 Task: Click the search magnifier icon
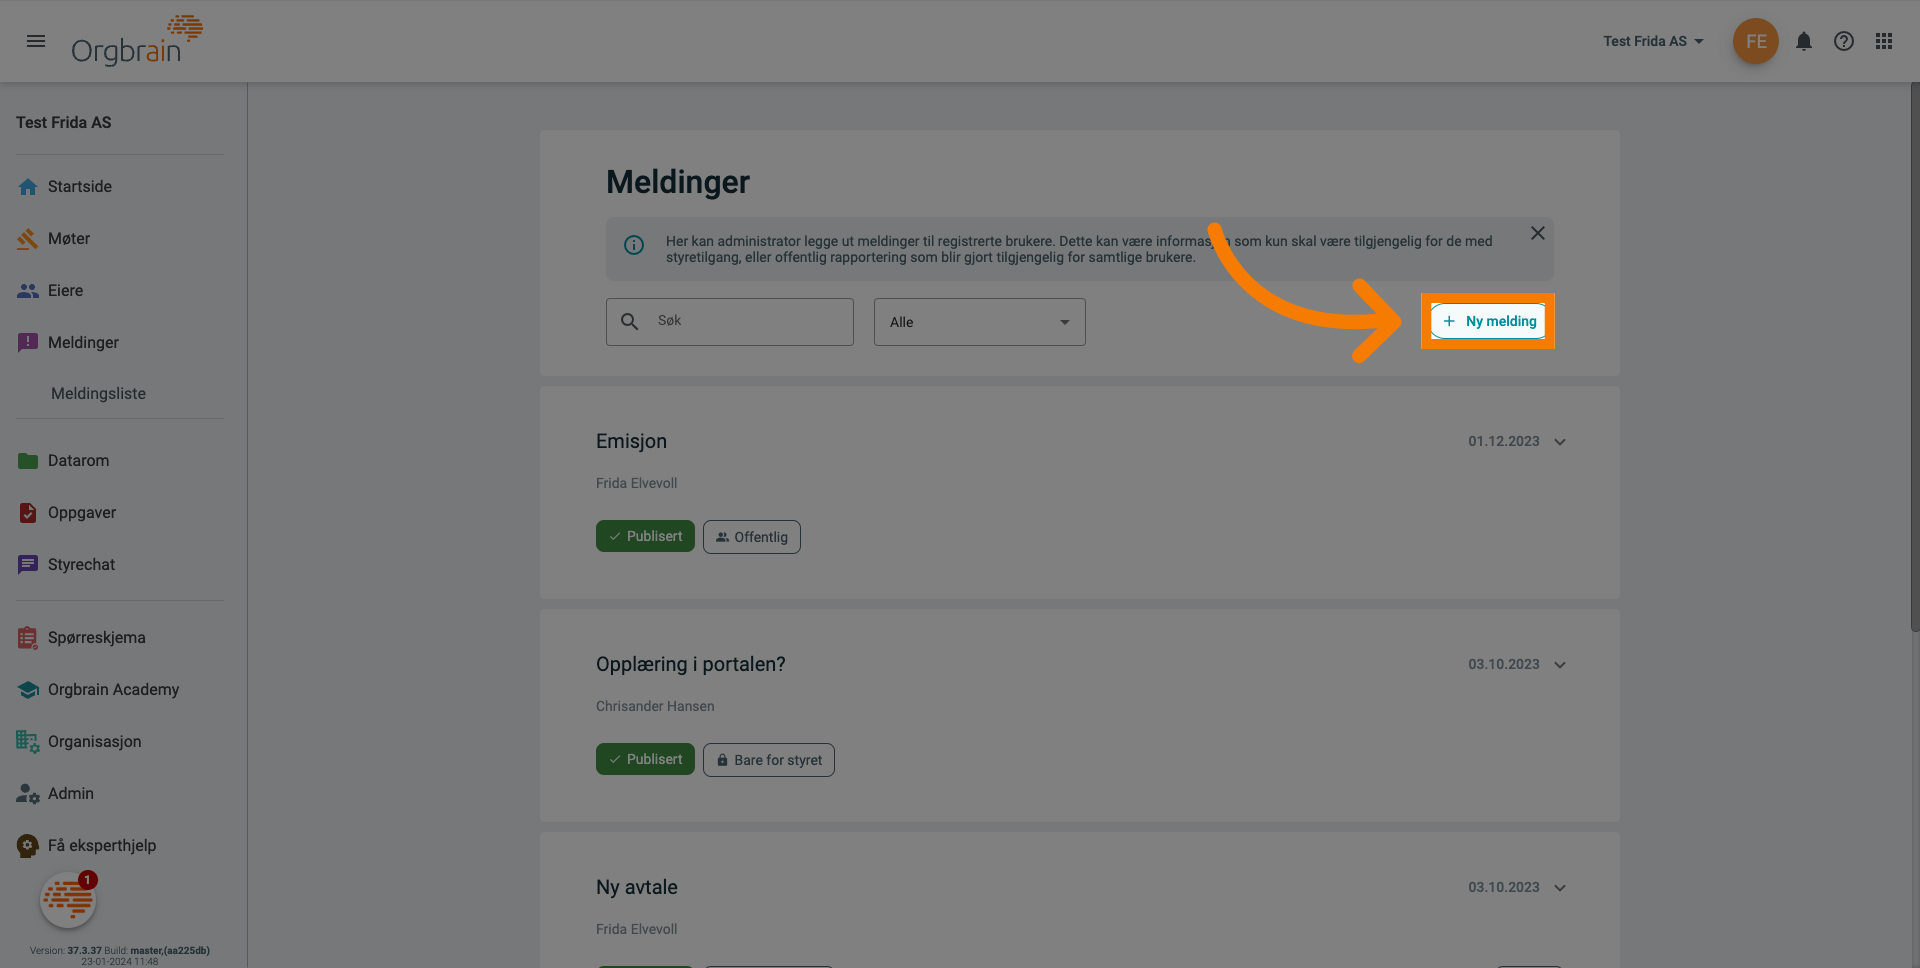pyautogui.click(x=629, y=322)
